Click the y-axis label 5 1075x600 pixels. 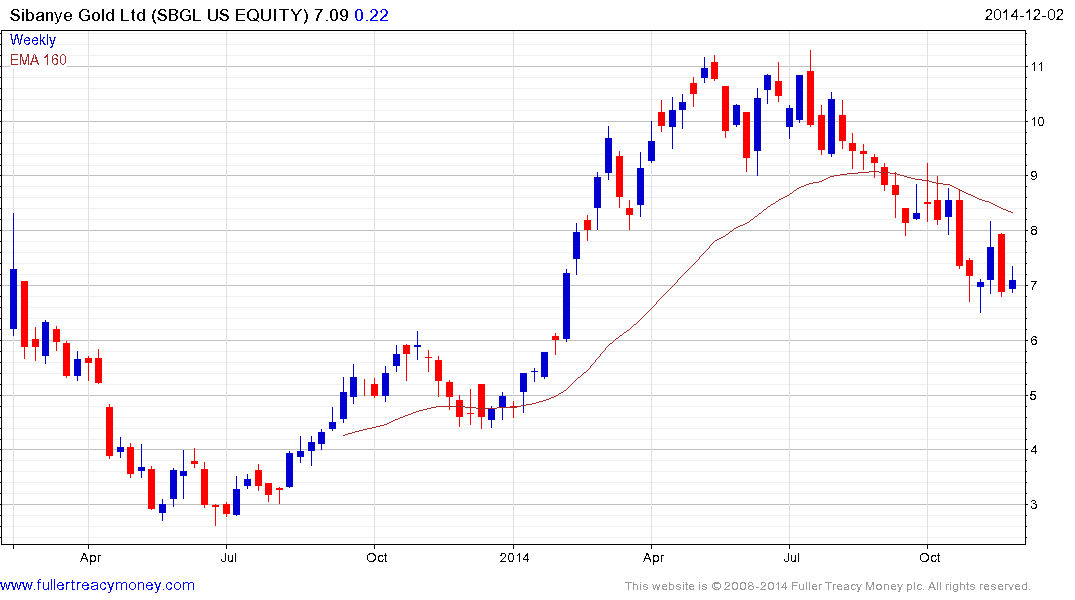click(x=1035, y=396)
